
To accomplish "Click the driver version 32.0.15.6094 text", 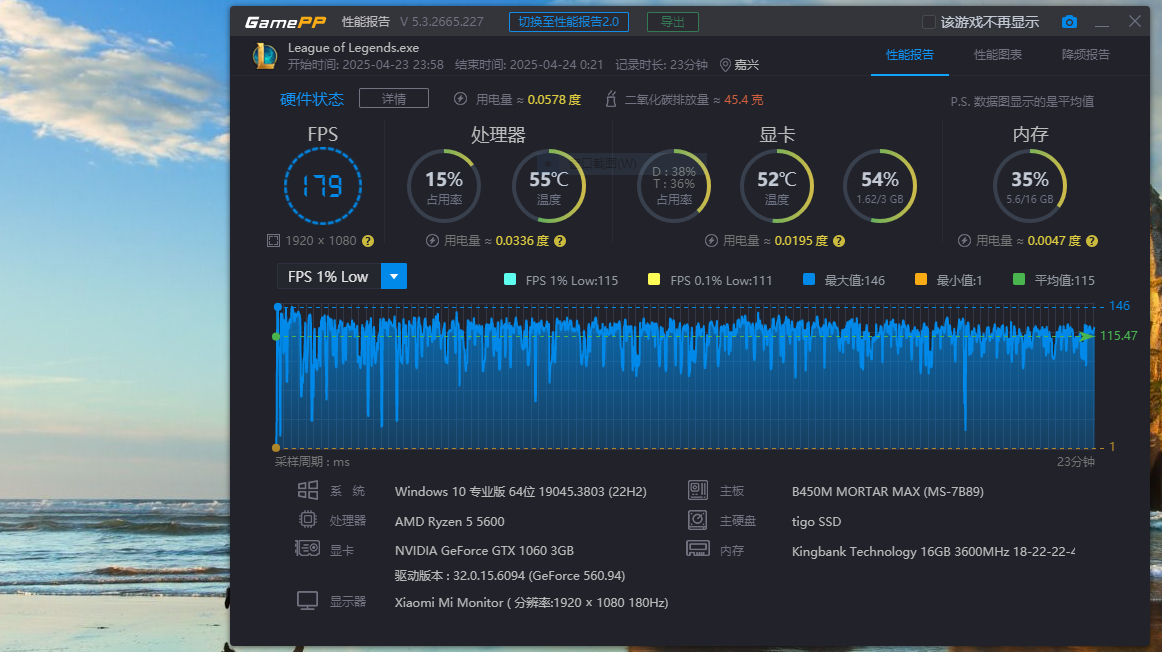I will [510, 576].
